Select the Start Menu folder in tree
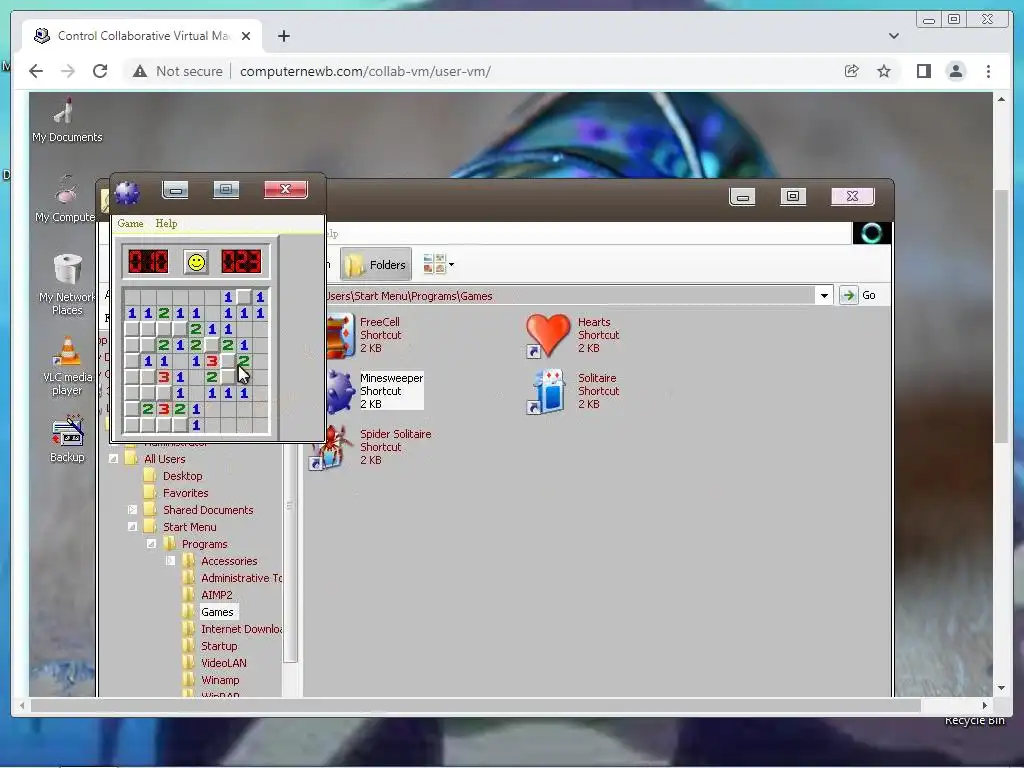1024x768 pixels. coord(189,527)
